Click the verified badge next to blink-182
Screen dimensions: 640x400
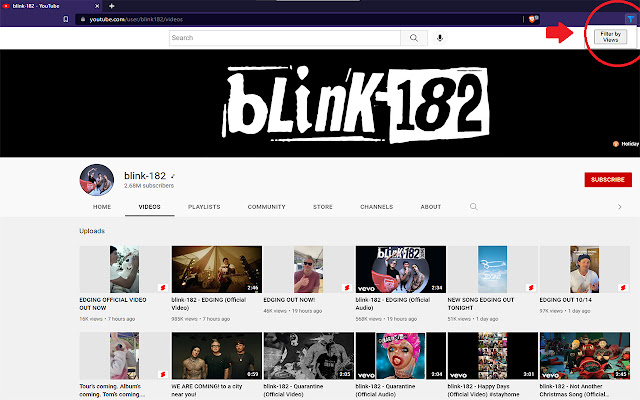(173, 176)
